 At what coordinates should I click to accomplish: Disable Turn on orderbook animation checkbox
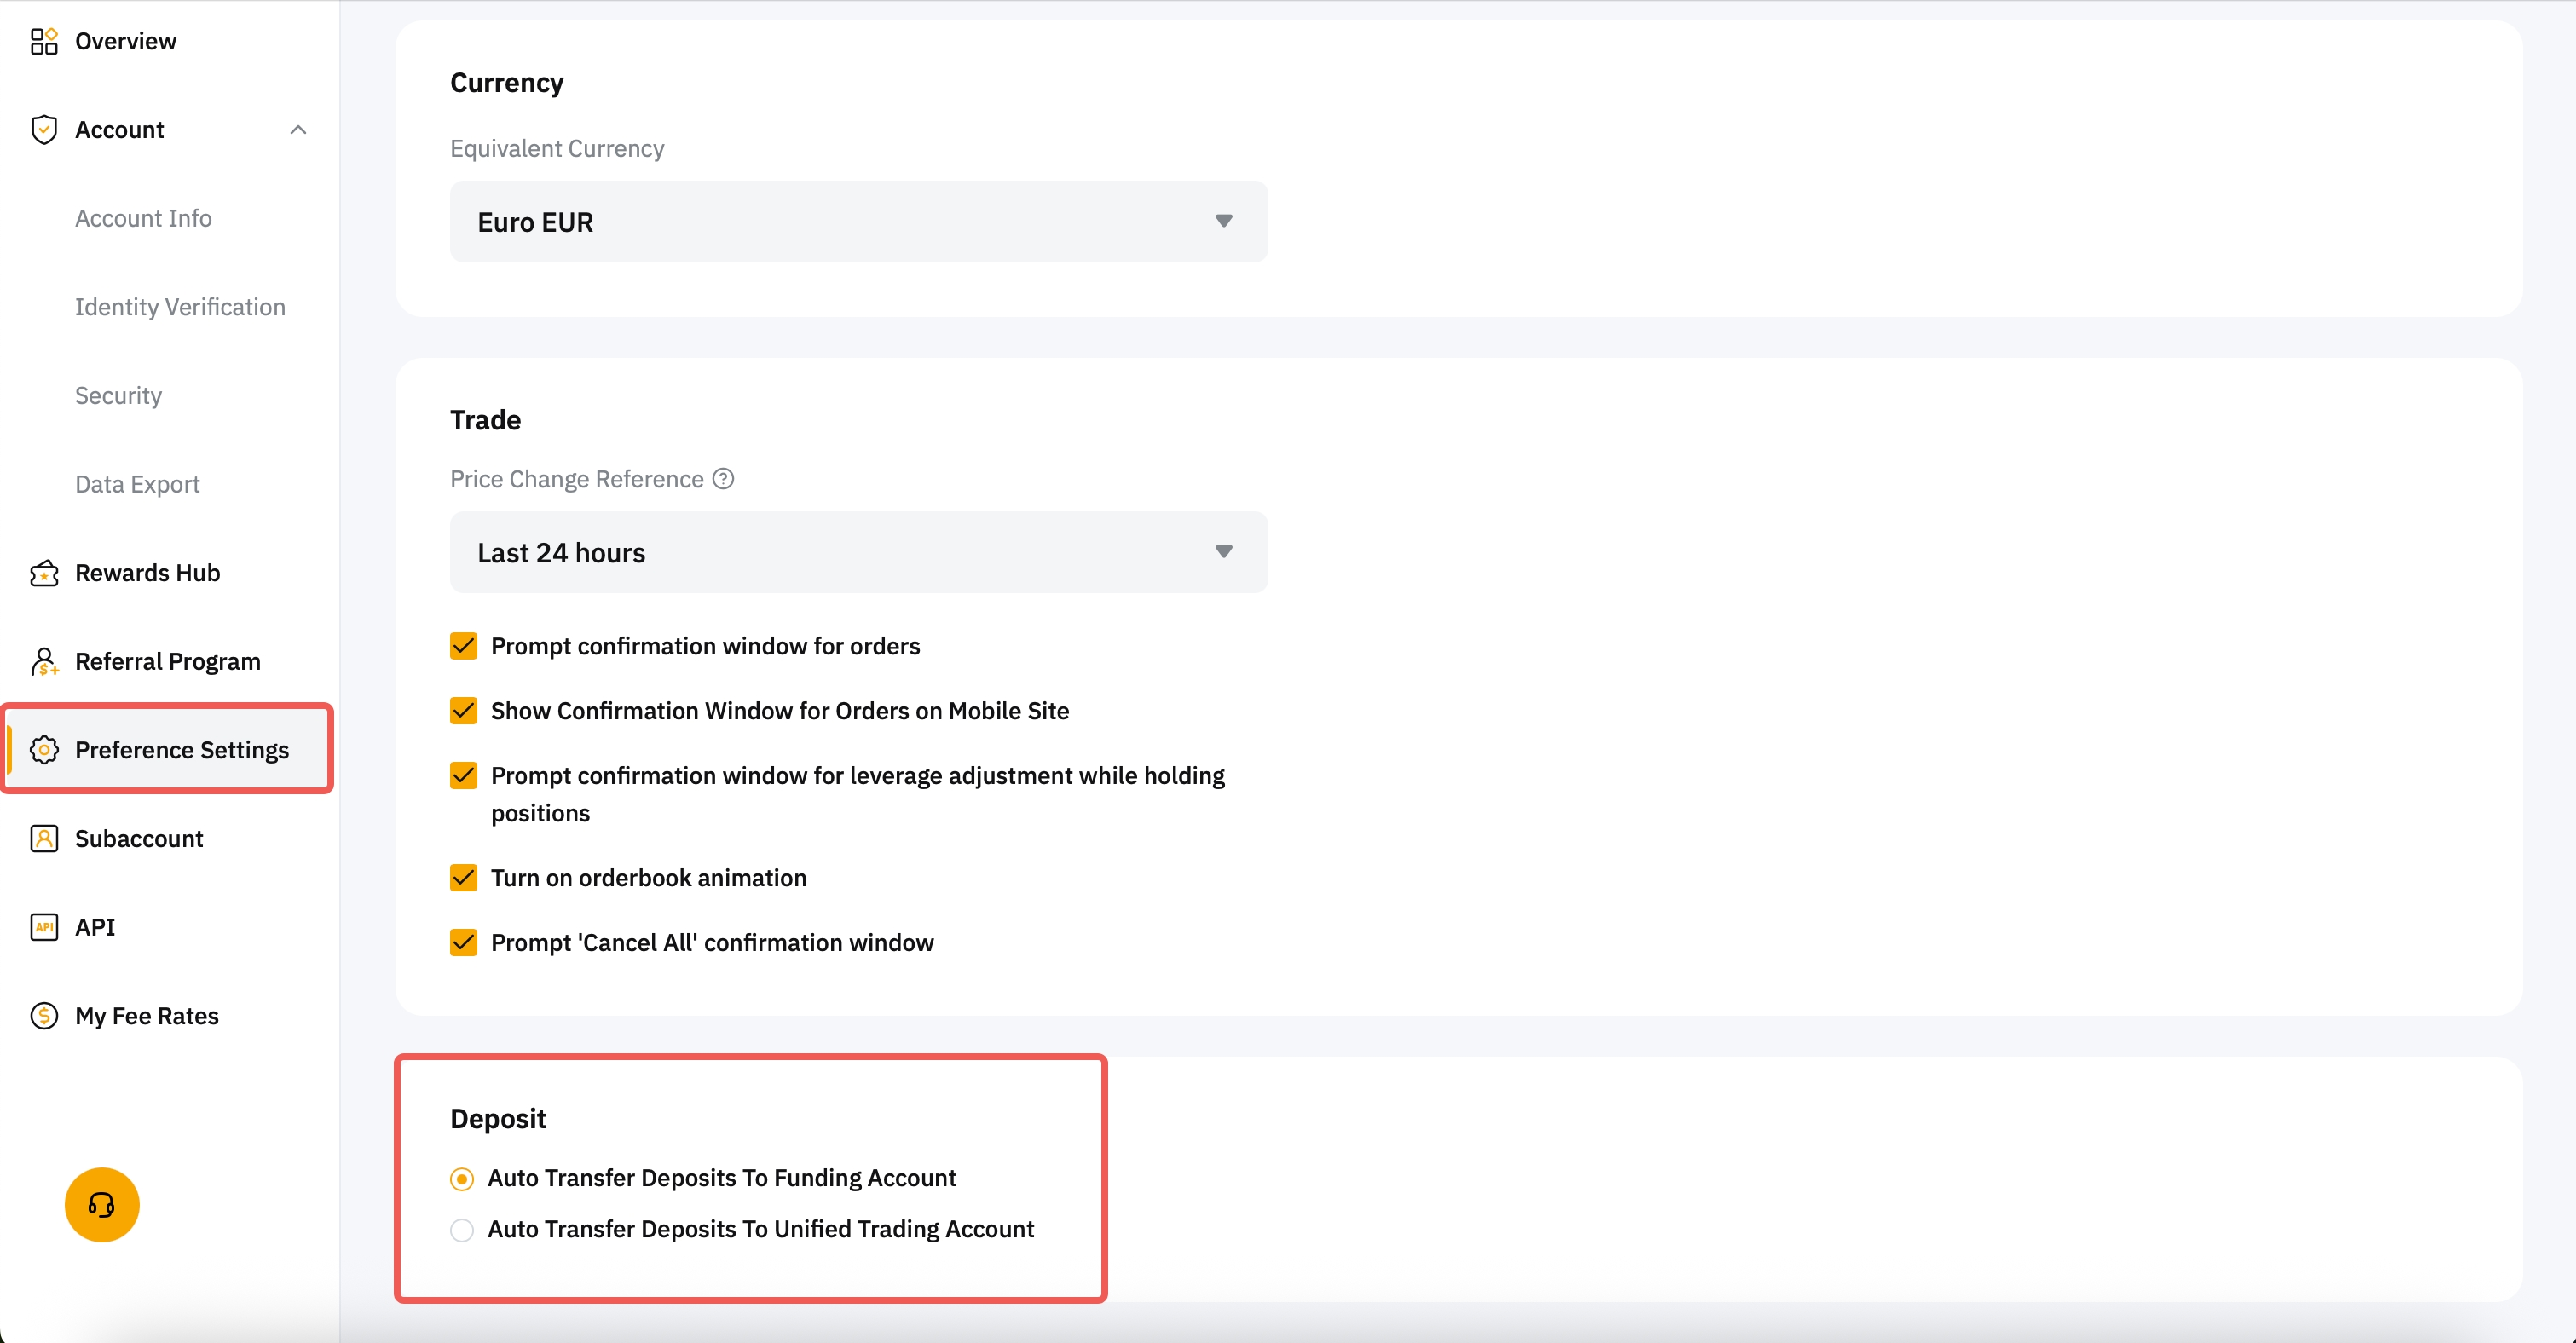[x=463, y=878]
